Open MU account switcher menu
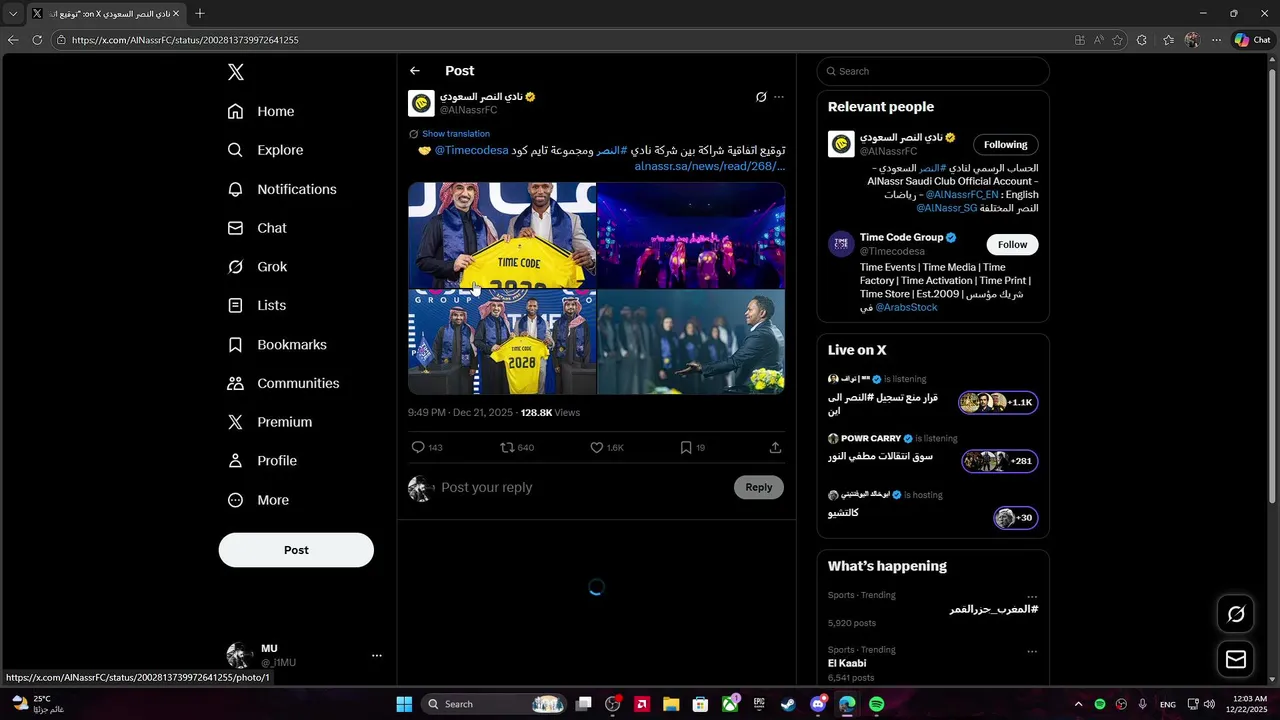The image size is (1280, 720). click(x=304, y=655)
